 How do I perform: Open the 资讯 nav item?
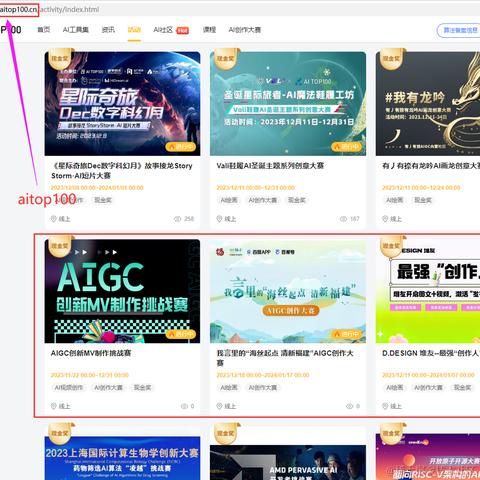click(x=108, y=30)
